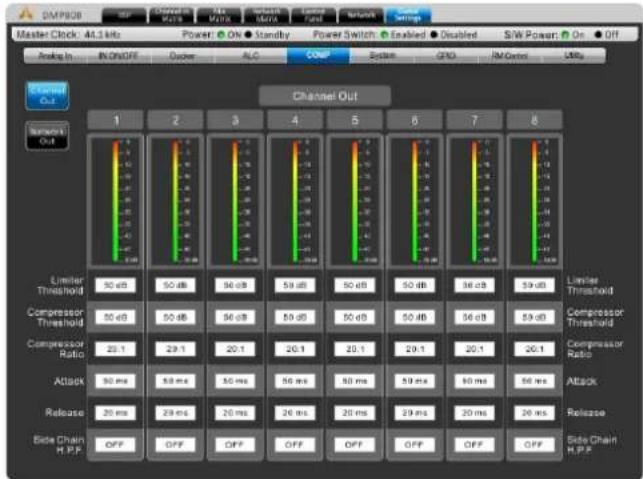Switch to the IN ON/OFF sub-tab
The image size is (643, 479).
[119, 56]
